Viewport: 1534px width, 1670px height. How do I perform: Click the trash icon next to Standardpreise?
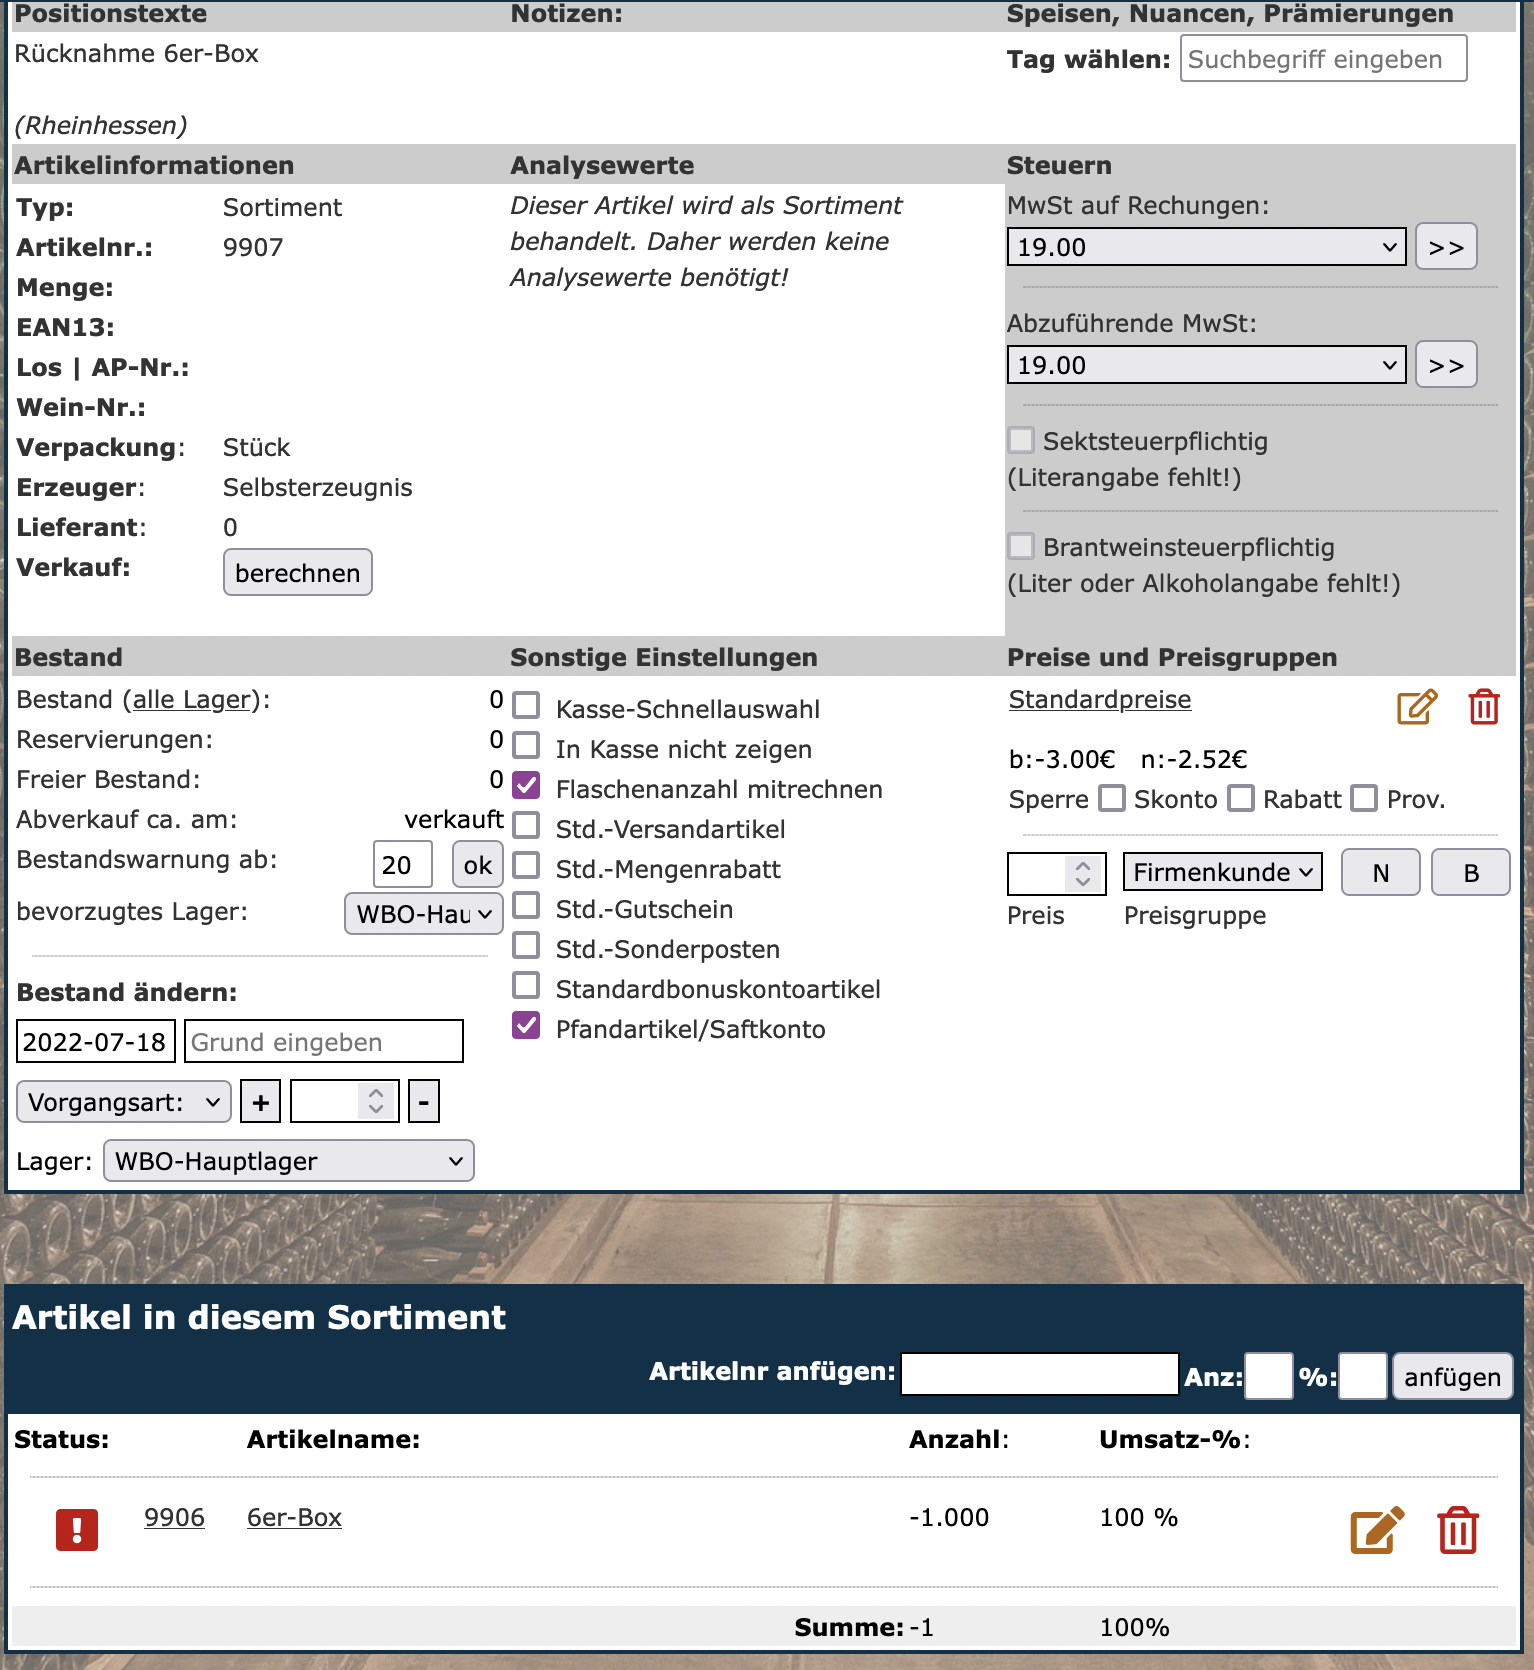pos(1483,707)
